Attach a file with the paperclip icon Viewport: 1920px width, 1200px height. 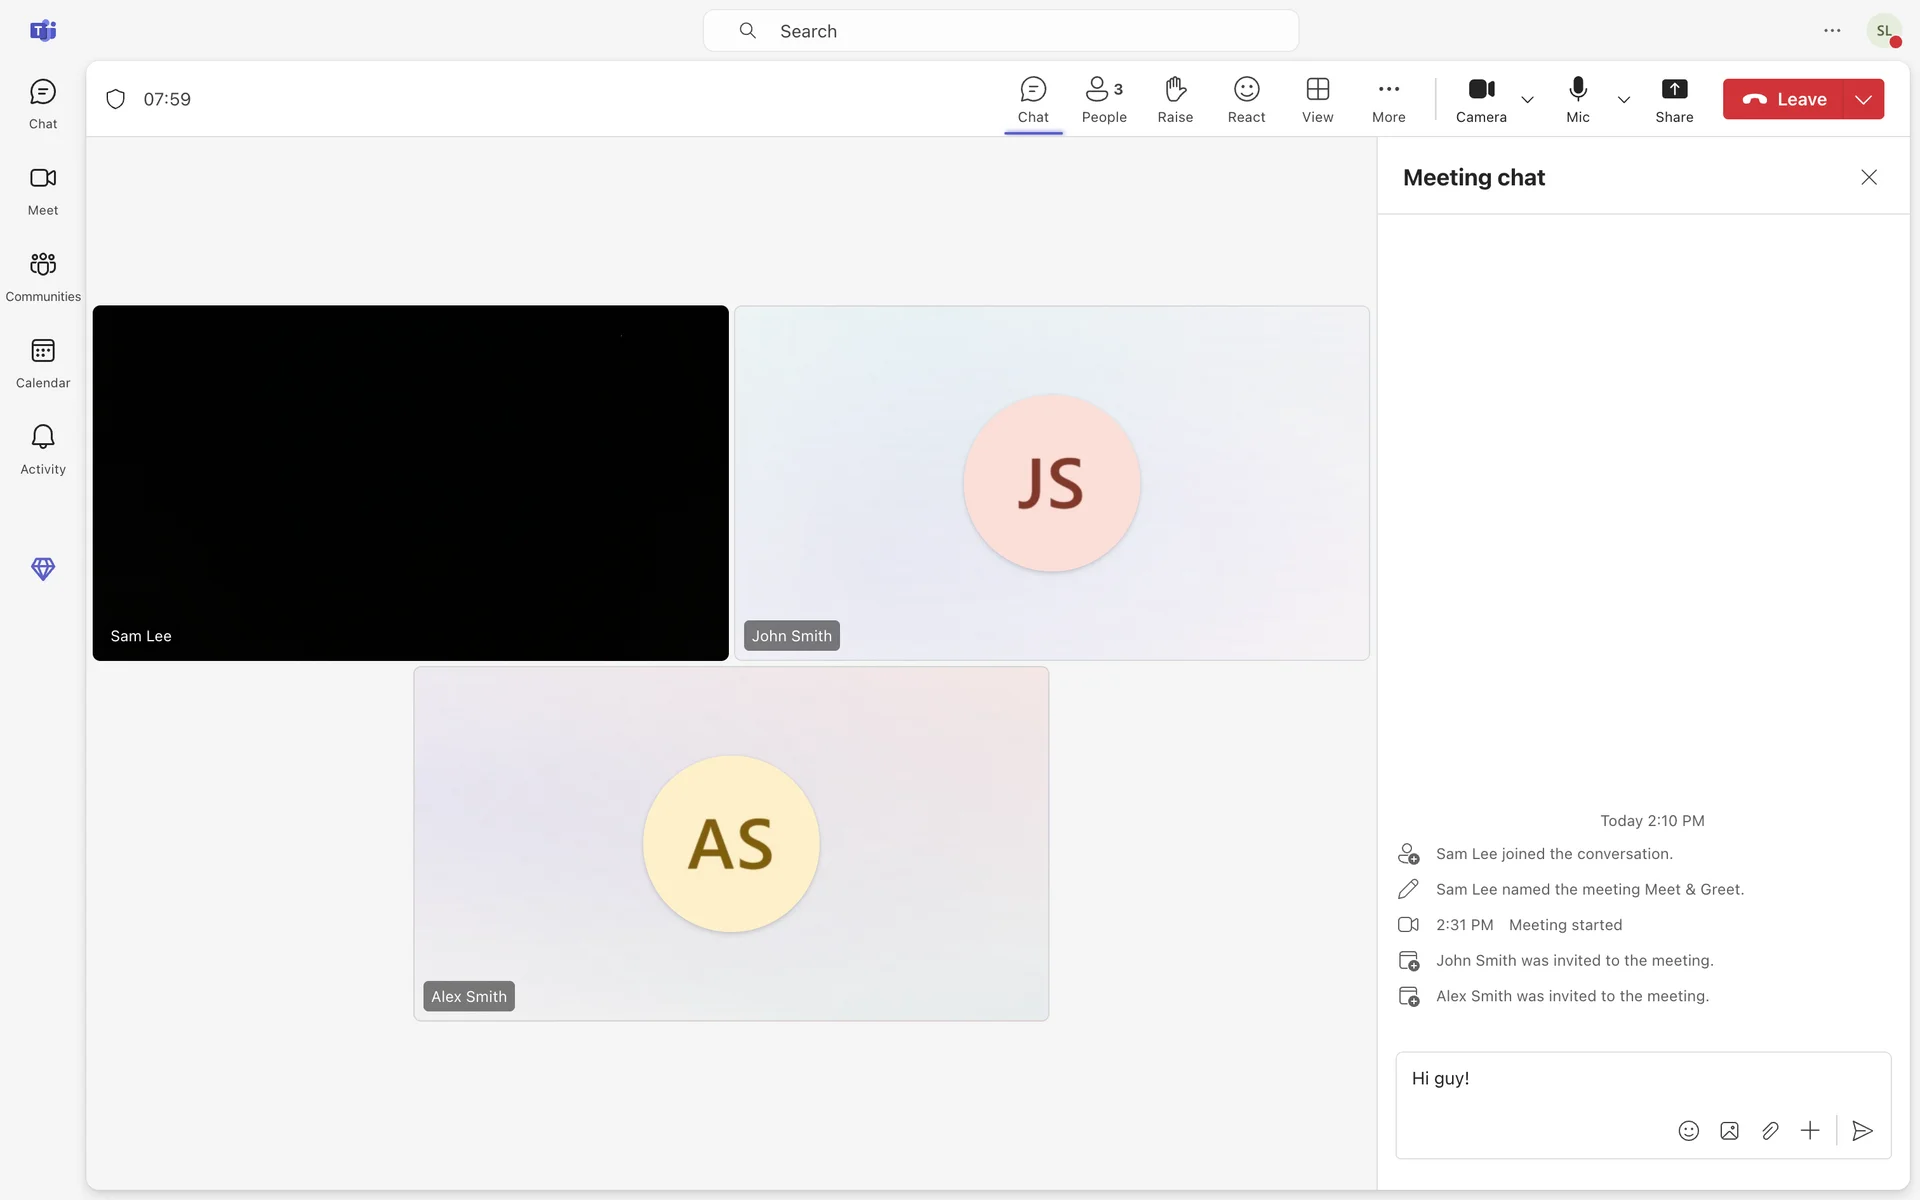[1770, 1131]
